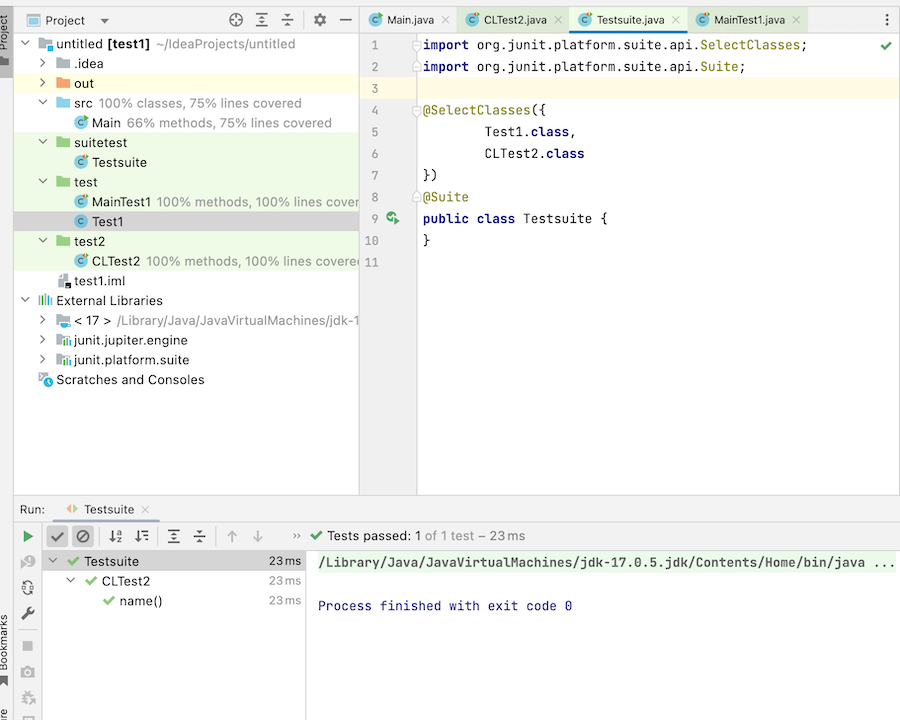Expand all test results in Run panel
The width and height of the screenshot is (900, 720).
click(x=173, y=536)
